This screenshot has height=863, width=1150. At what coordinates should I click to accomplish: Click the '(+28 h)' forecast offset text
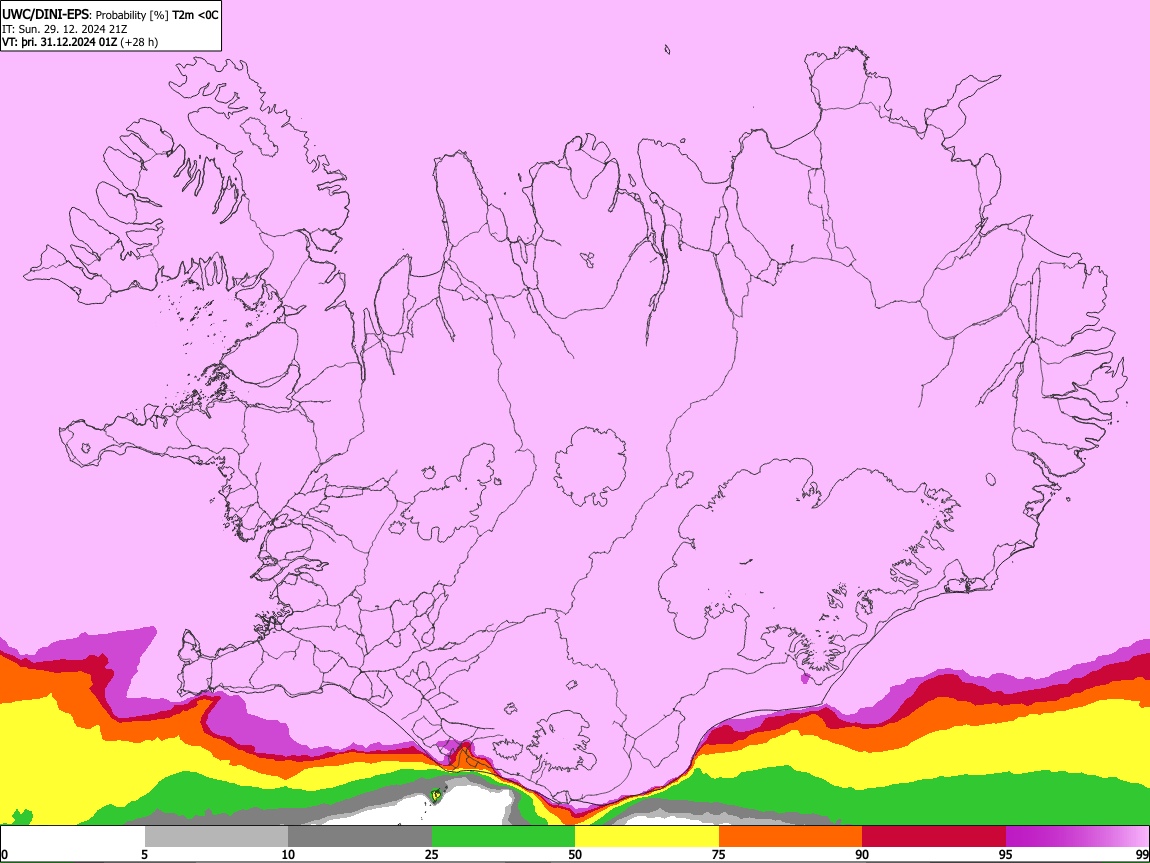(x=139, y=42)
